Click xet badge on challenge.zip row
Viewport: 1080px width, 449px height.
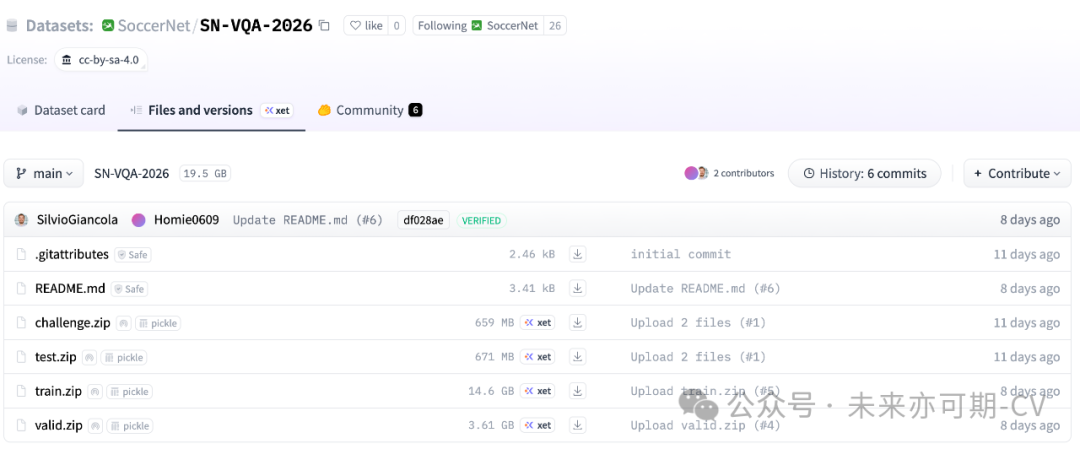[539, 322]
